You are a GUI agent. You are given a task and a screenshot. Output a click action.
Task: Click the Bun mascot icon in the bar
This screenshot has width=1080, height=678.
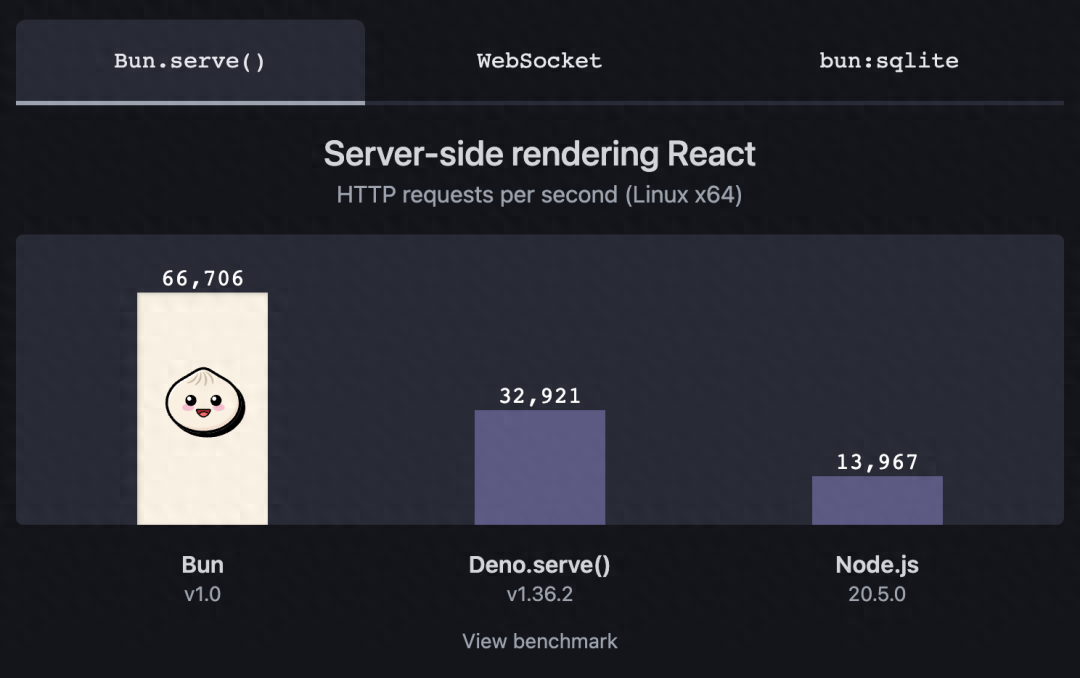coord(205,402)
